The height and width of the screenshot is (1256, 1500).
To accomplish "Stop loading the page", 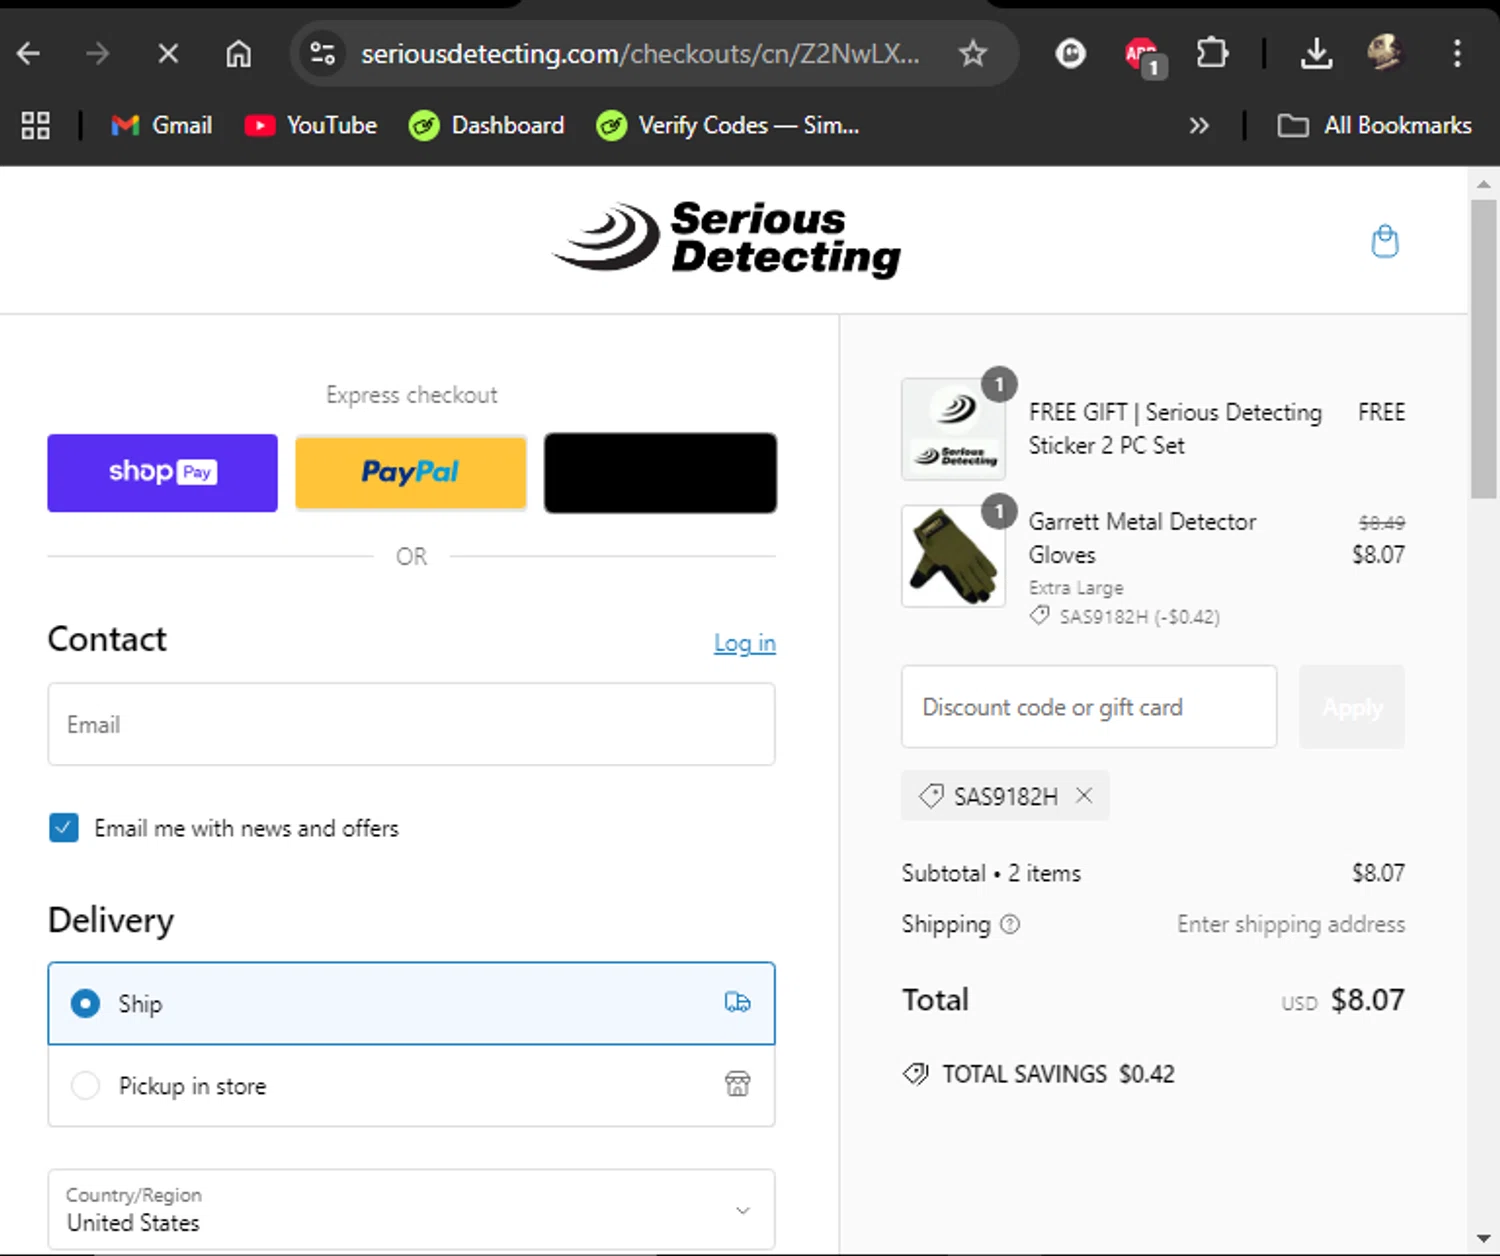I will [168, 53].
